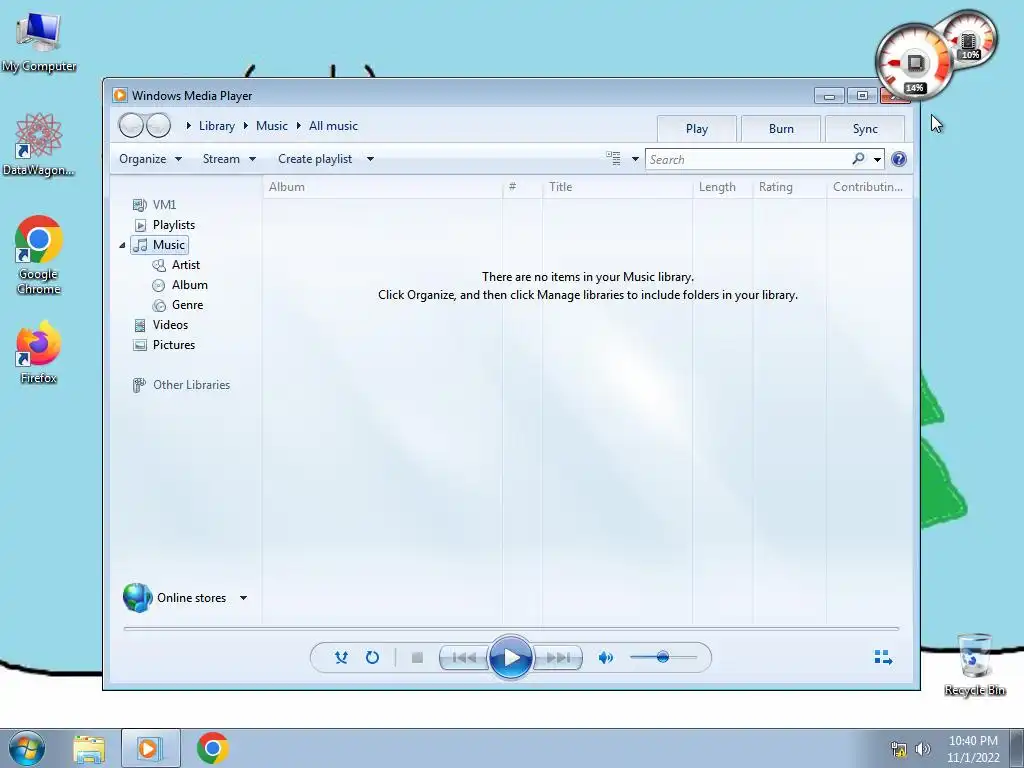Click Library in the breadcrumb
This screenshot has width=1024, height=768.
pos(217,126)
